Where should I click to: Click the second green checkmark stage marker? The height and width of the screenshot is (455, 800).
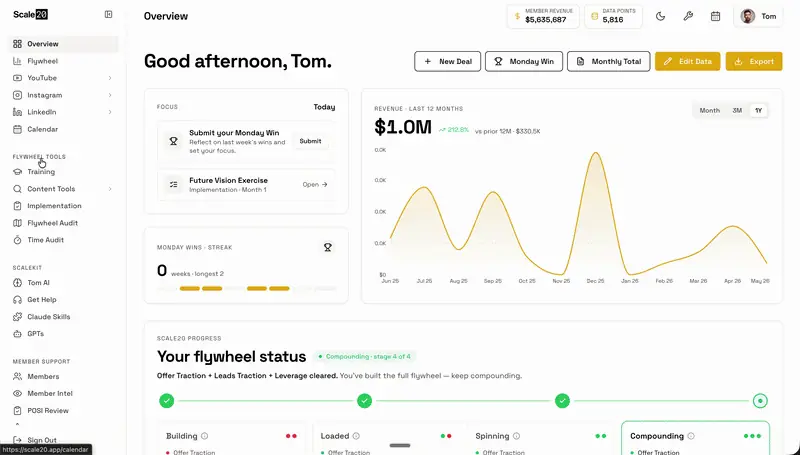click(364, 401)
